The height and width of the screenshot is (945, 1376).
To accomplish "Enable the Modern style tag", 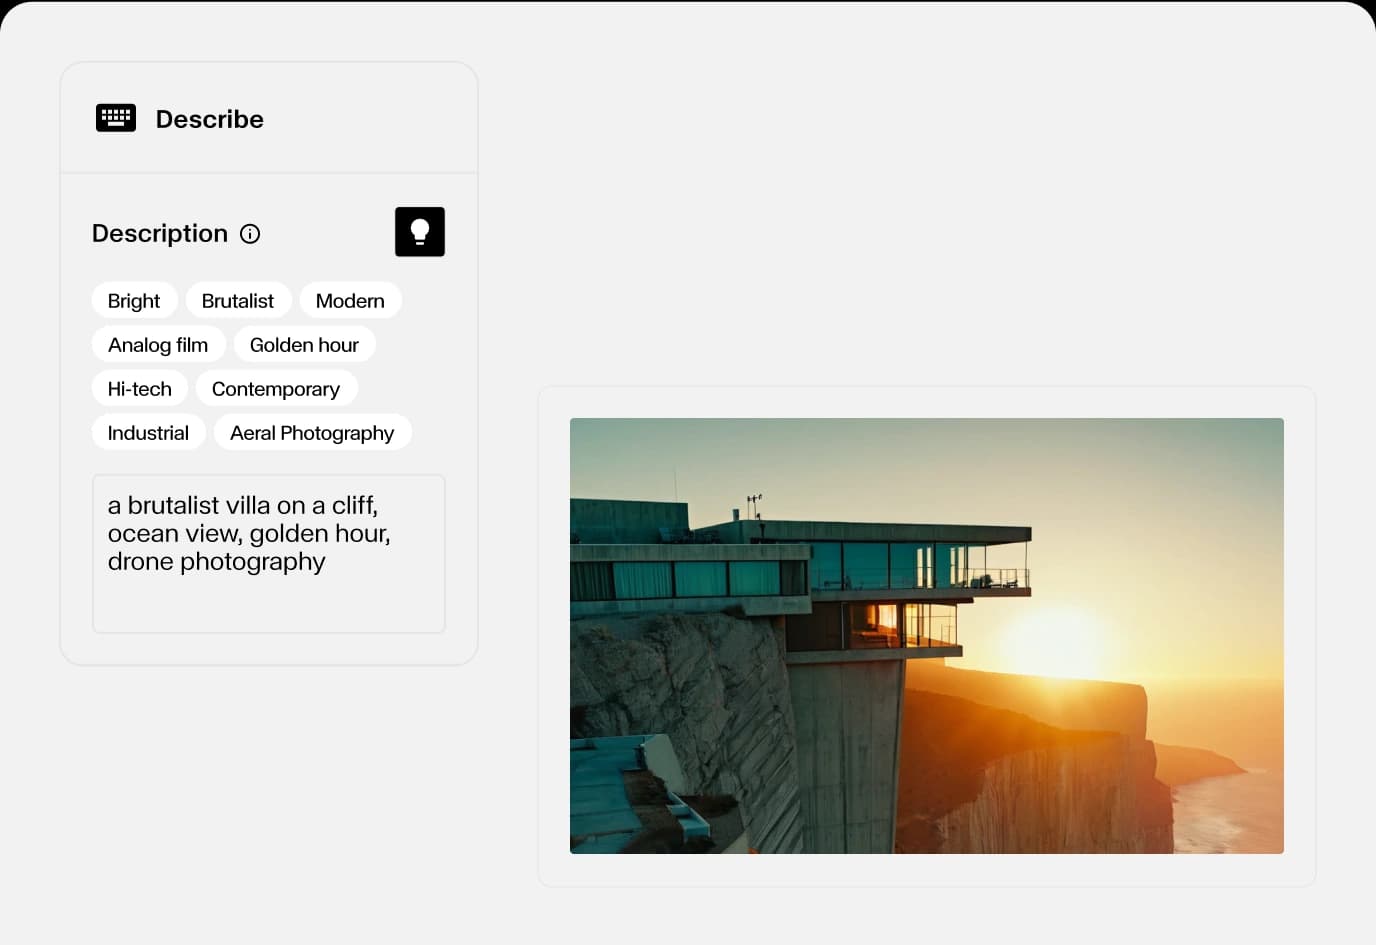I will coord(350,301).
